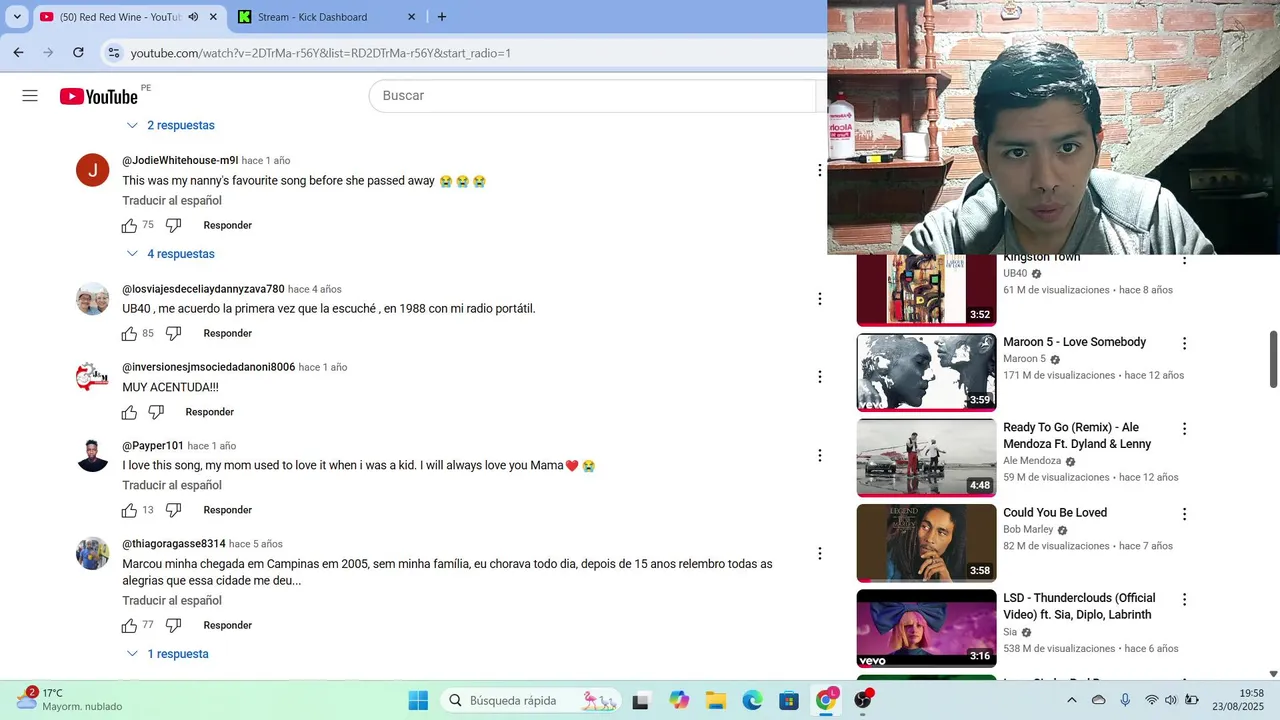Image resolution: width=1280 pixels, height=720 pixels.
Task: View site information icon in address bar
Action: [114, 53]
